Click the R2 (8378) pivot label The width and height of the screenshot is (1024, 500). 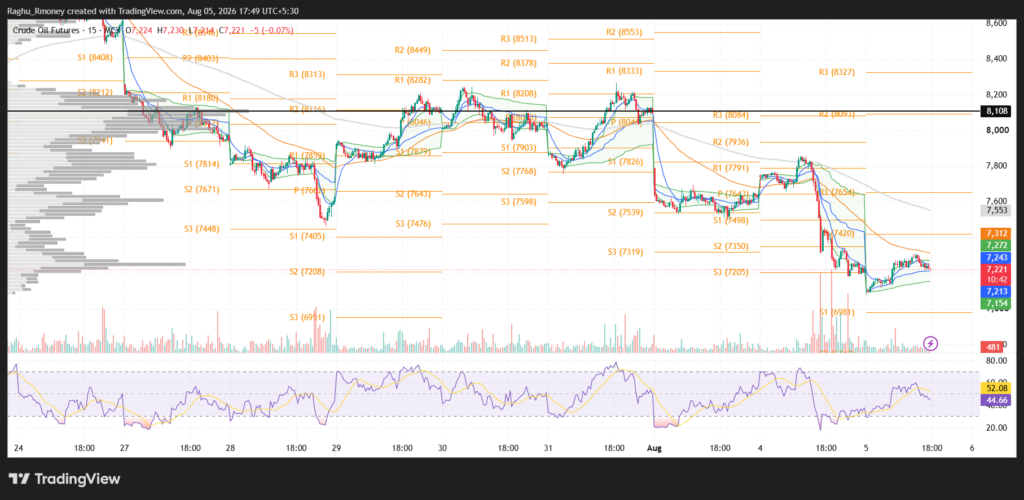pos(519,63)
